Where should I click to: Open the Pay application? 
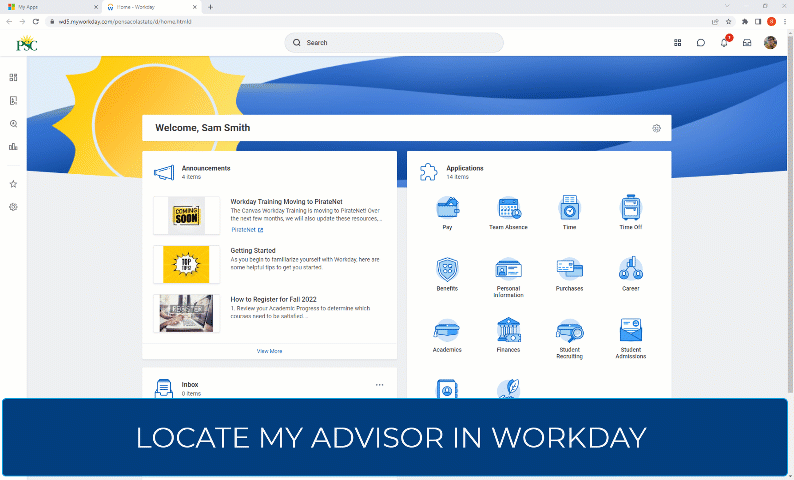click(447, 213)
